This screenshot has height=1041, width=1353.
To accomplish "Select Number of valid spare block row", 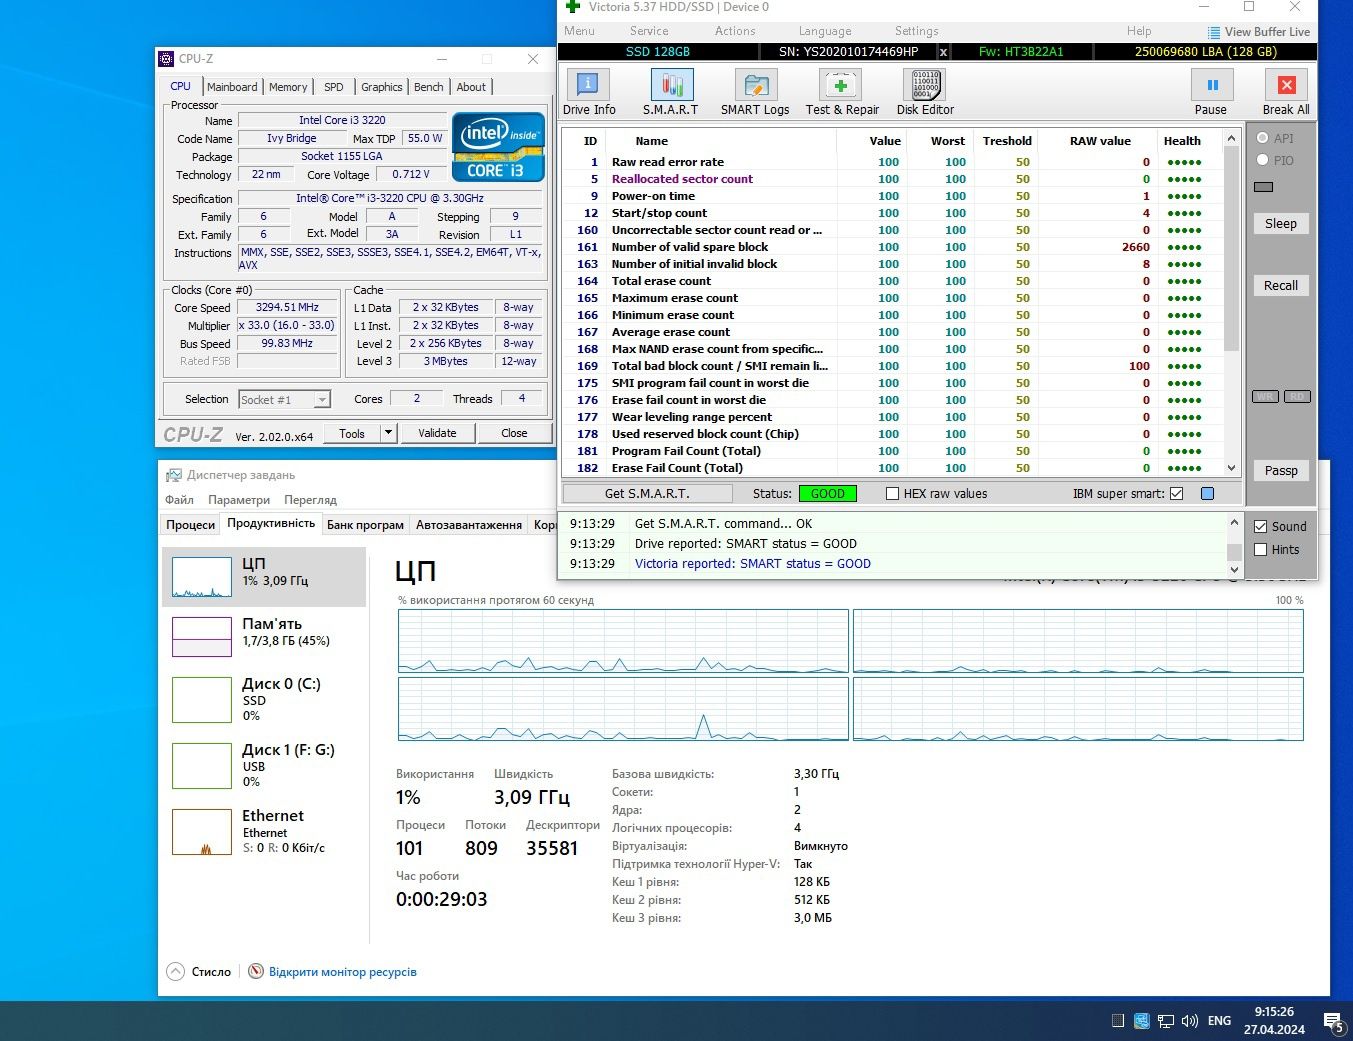I will (x=892, y=247).
